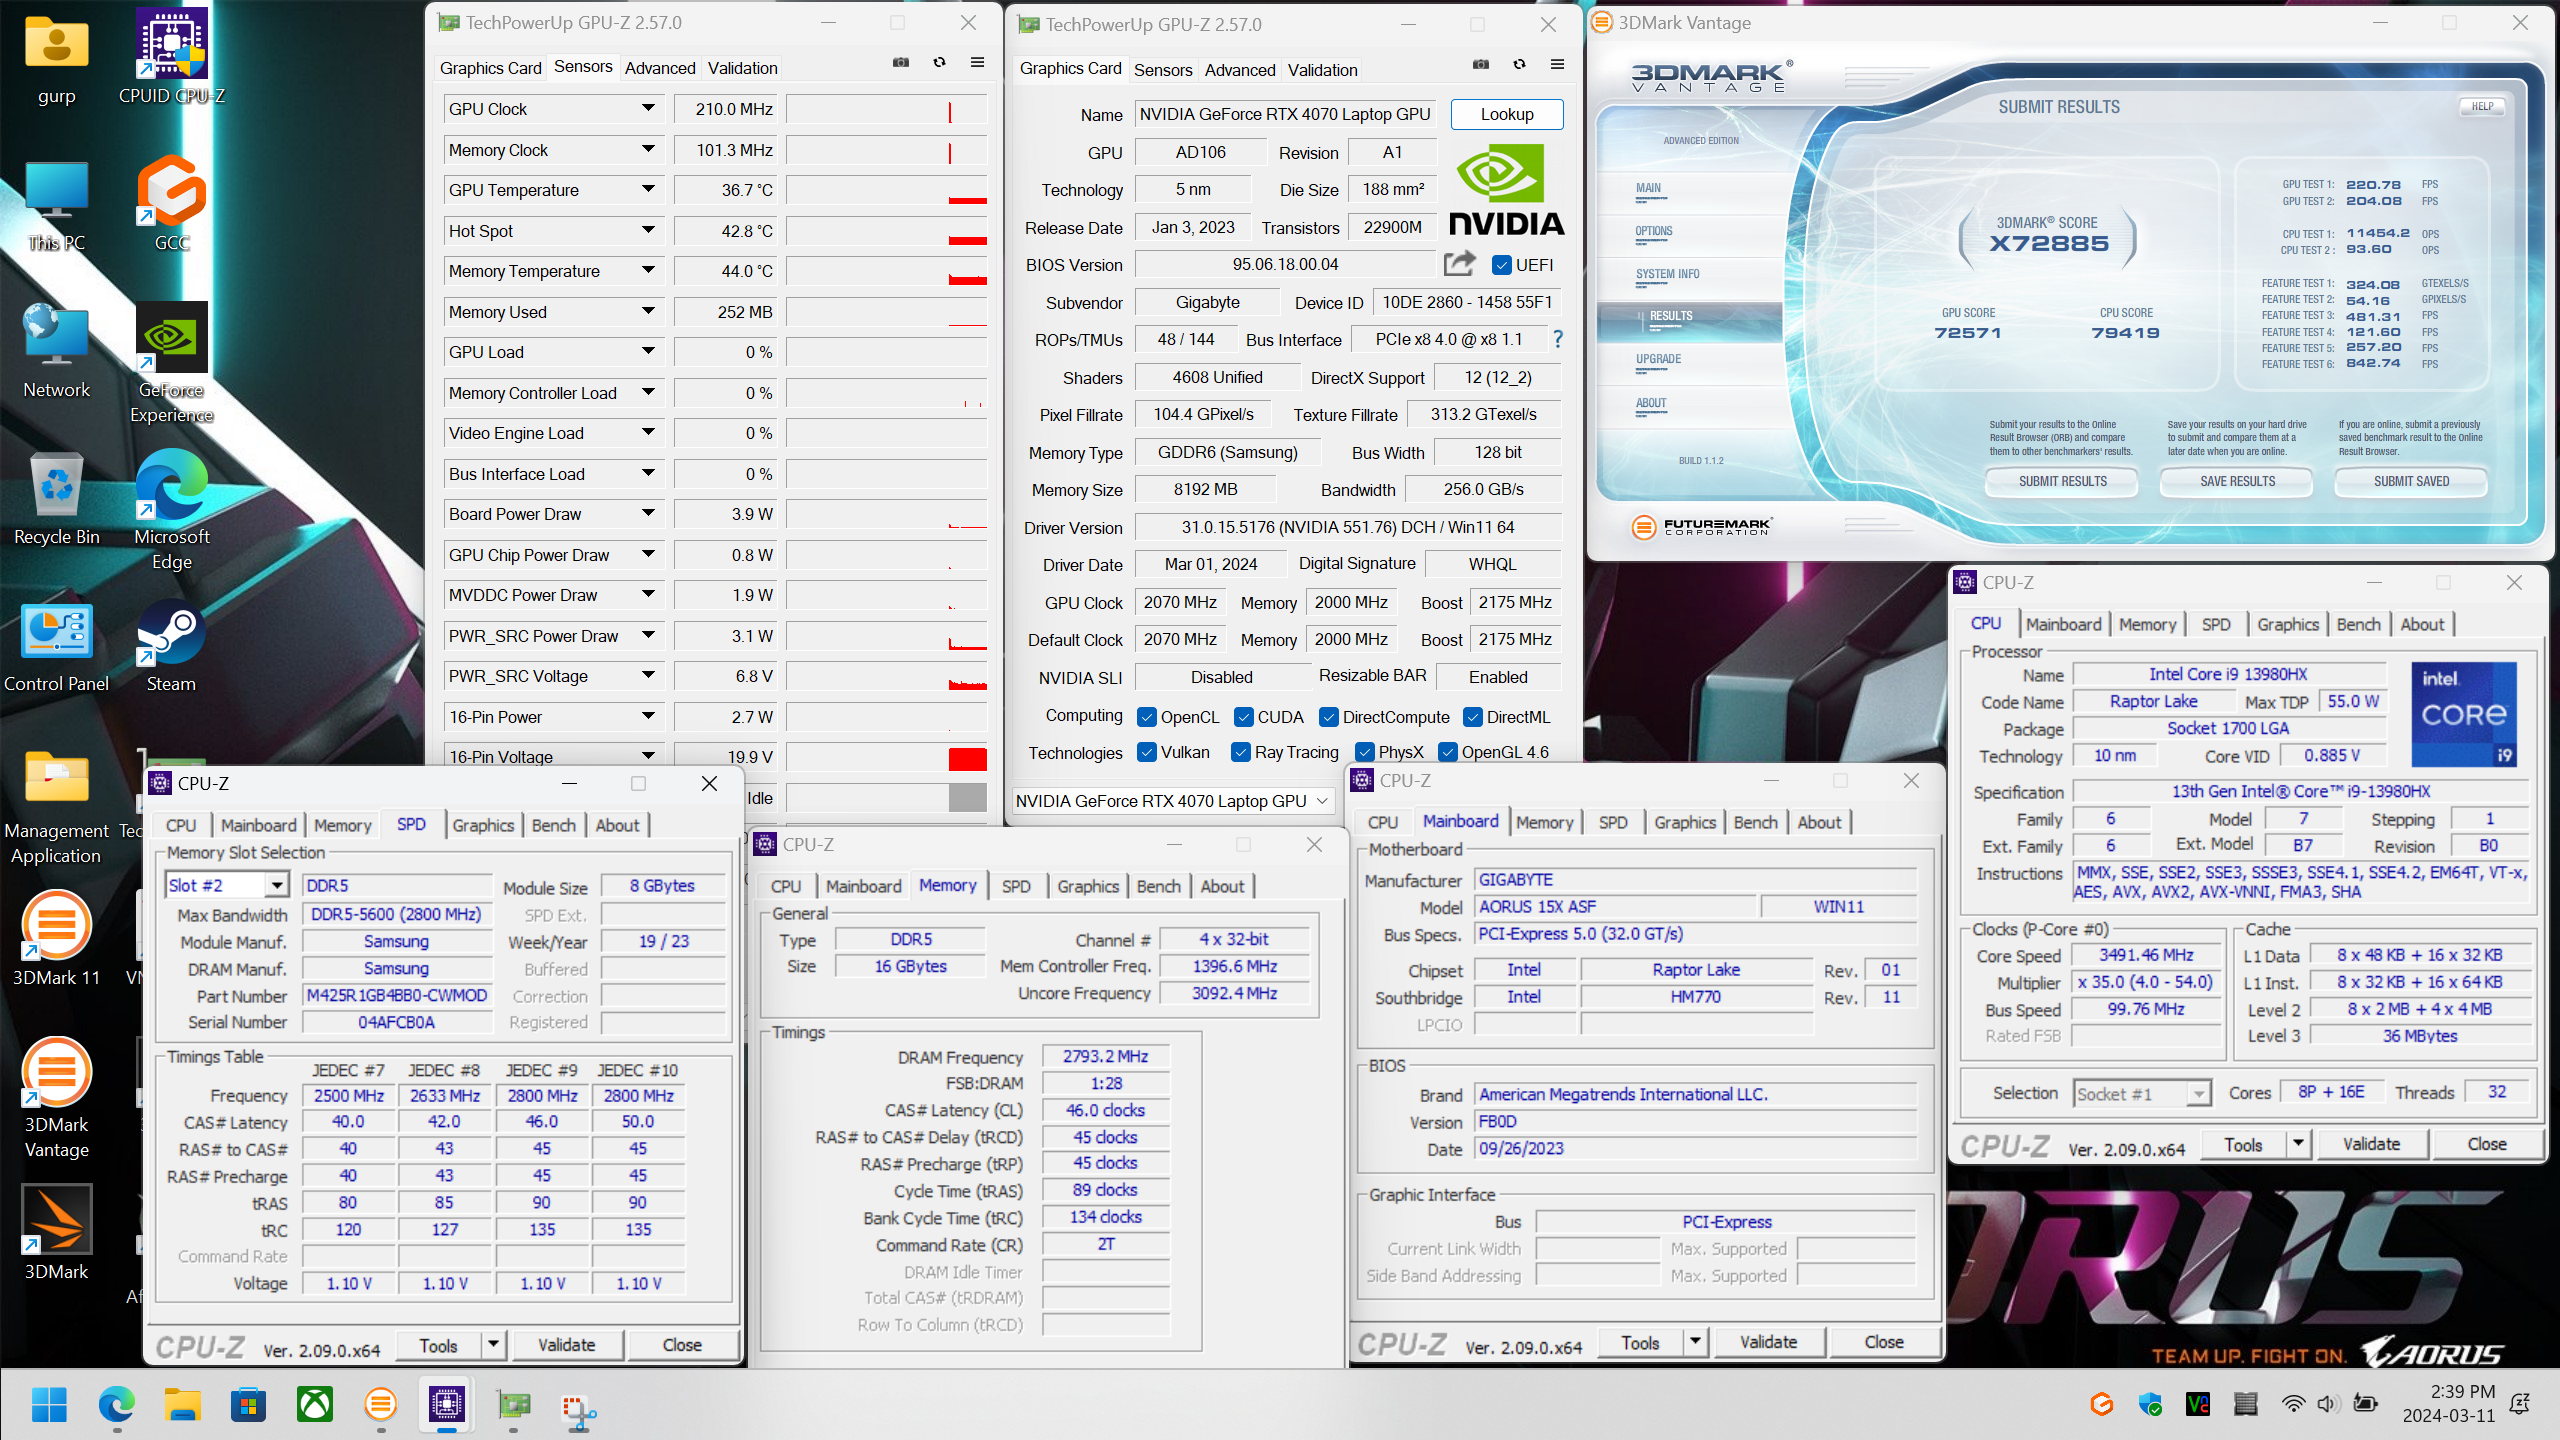Screen dimensions: 2560x1440
Task: Toggle Vulkan checkbox in GPU-Z
Action: 1147,752
